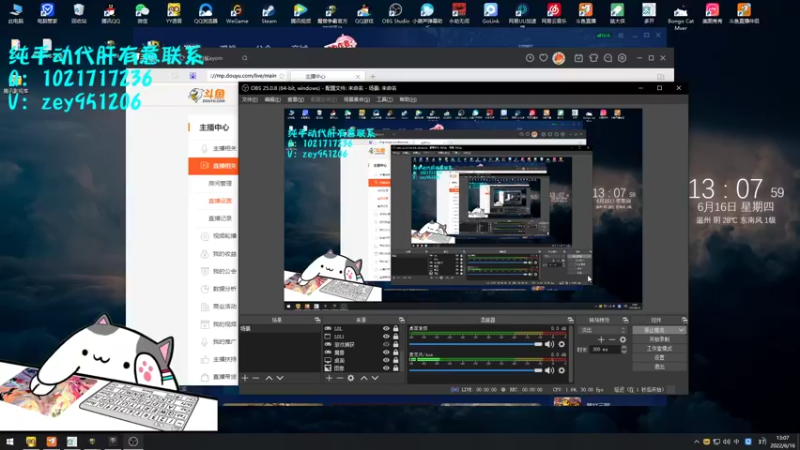The image size is (800, 450).
Task: Show hidden icons chevron in system tray
Action: [x=696, y=442]
